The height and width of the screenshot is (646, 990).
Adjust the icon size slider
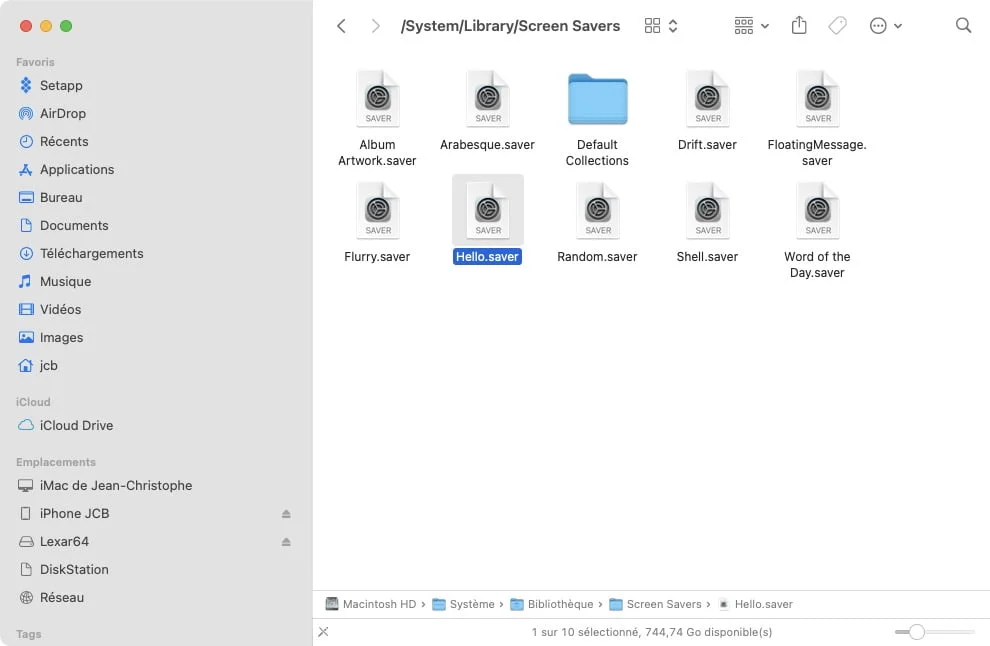coord(917,632)
